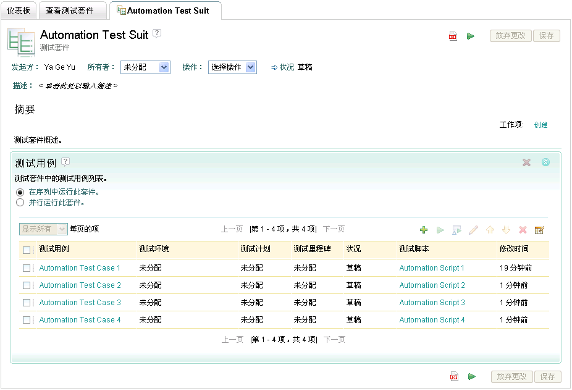Click the bottom 放弃更改 discard button
The image size is (572, 390).
coord(511,377)
